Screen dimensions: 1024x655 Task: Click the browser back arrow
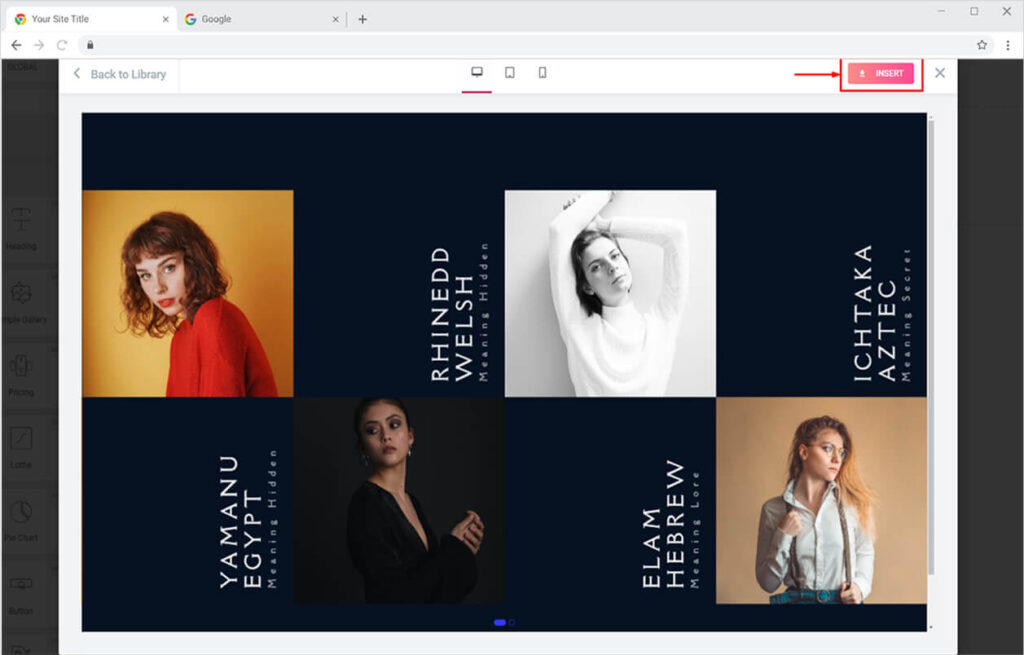[x=16, y=45]
